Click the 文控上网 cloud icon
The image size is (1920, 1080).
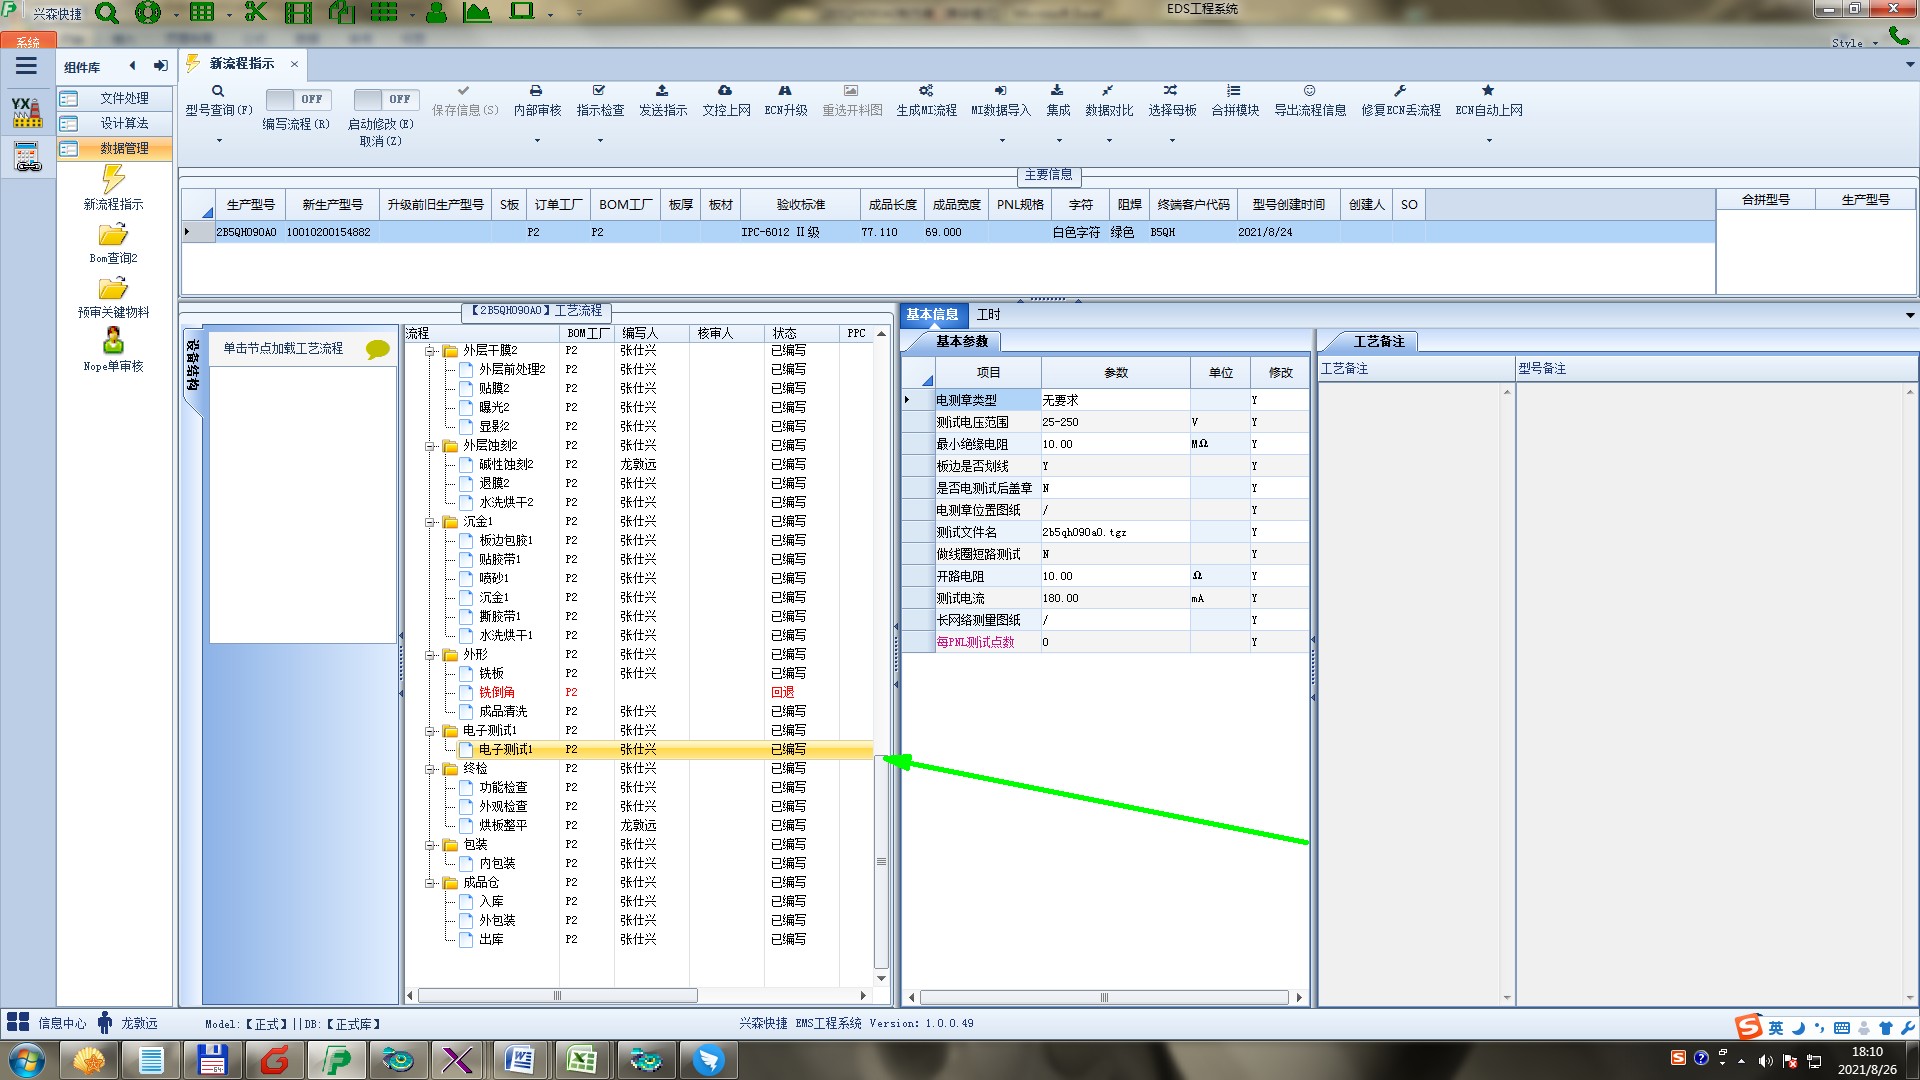725,91
